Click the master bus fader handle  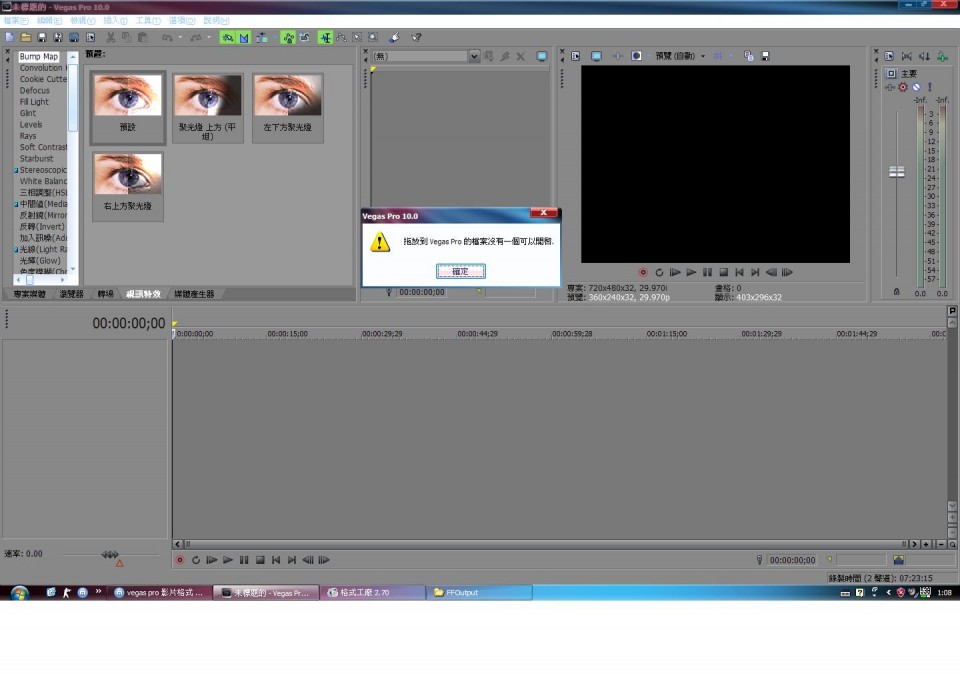tap(896, 172)
